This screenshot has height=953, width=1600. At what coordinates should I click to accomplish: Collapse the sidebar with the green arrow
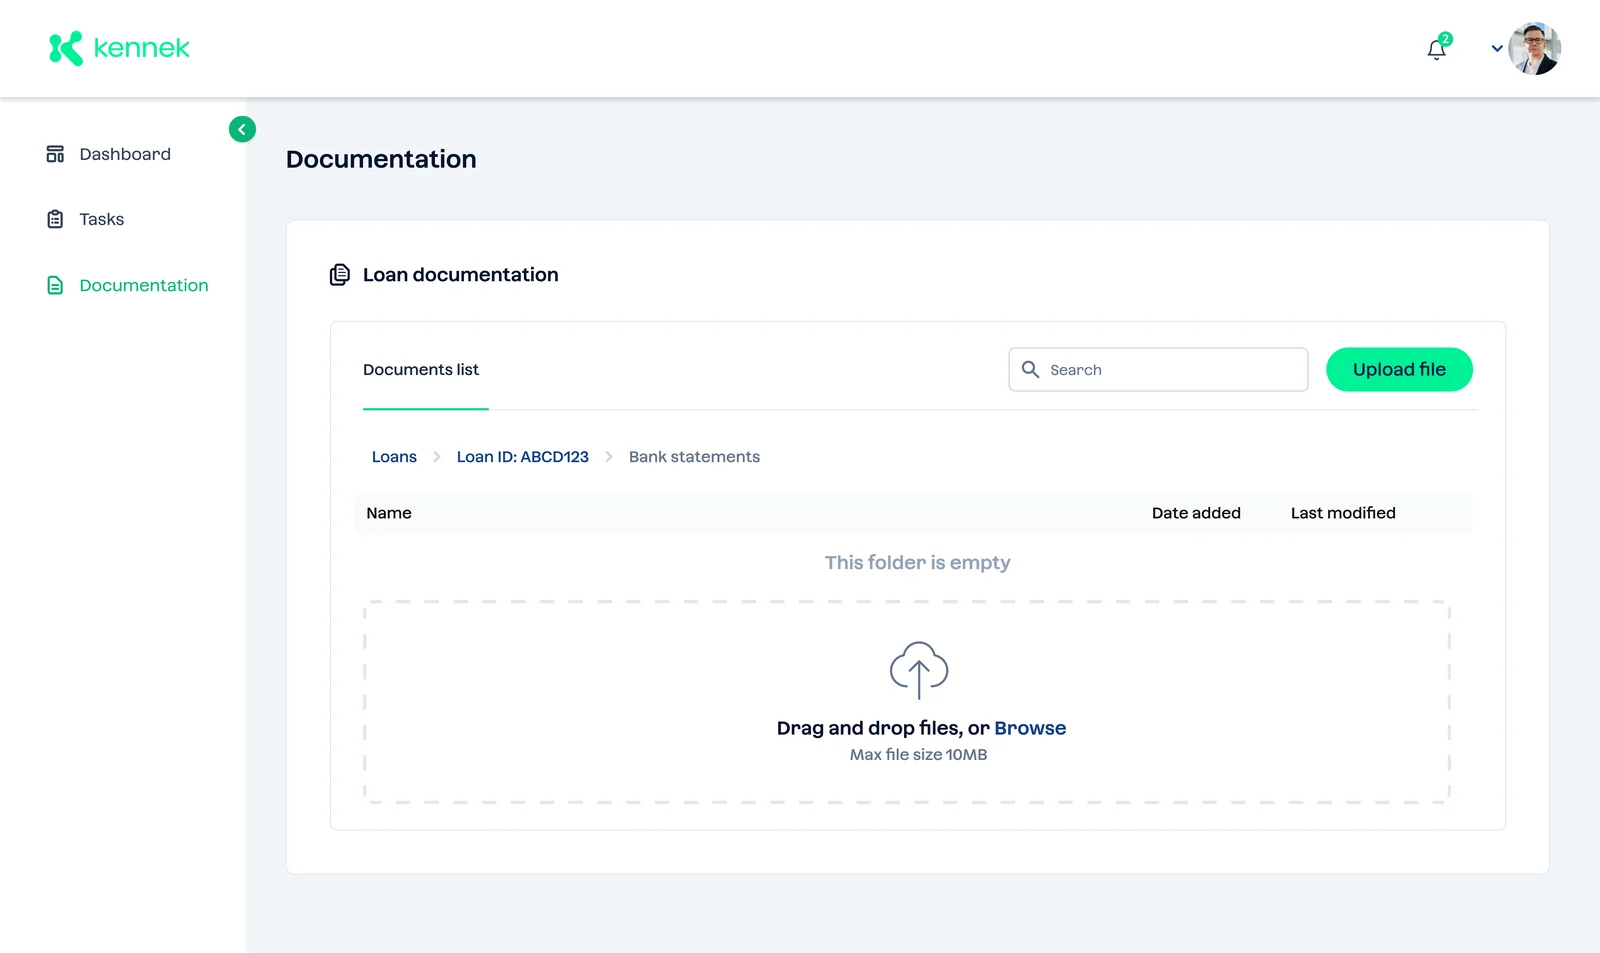click(242, 129)
